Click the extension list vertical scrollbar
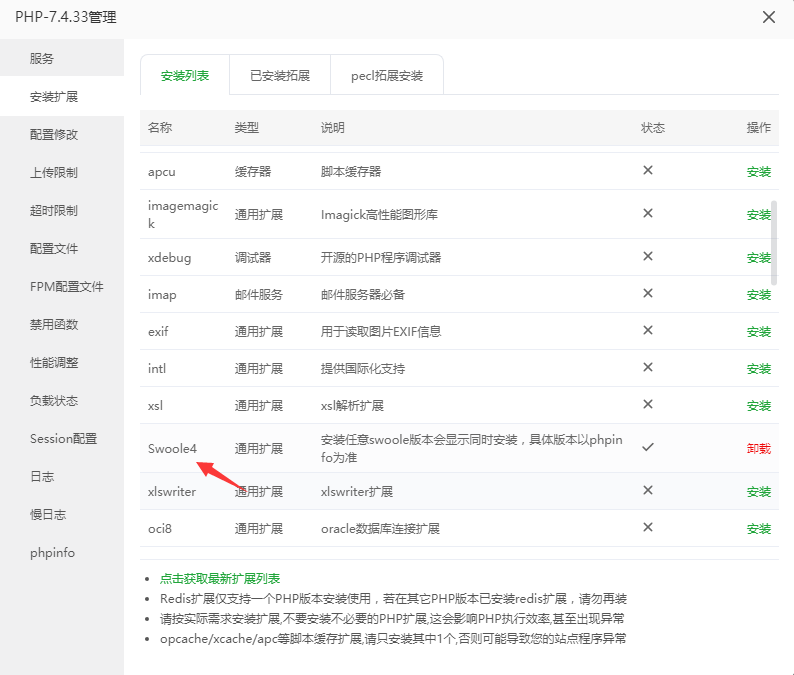The height and width of the screenshot is (675, 794). [x=774, y=230]
